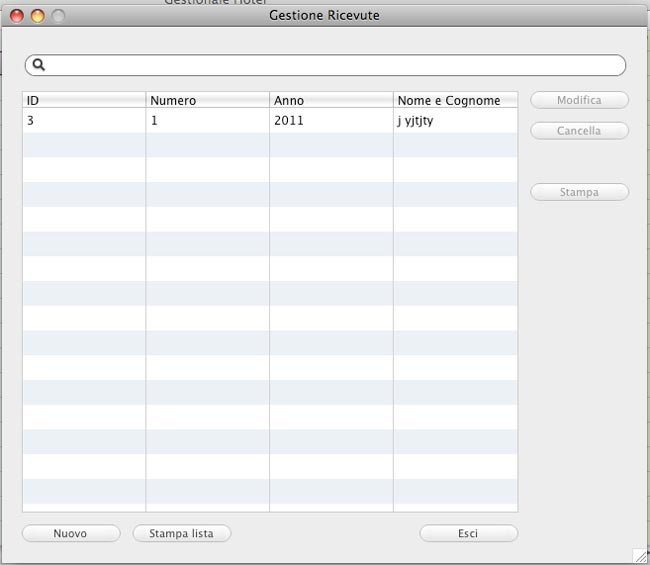This screenshot has height=565, width=650.
Task: Focus the search input field
Action: tap(325, 65)
